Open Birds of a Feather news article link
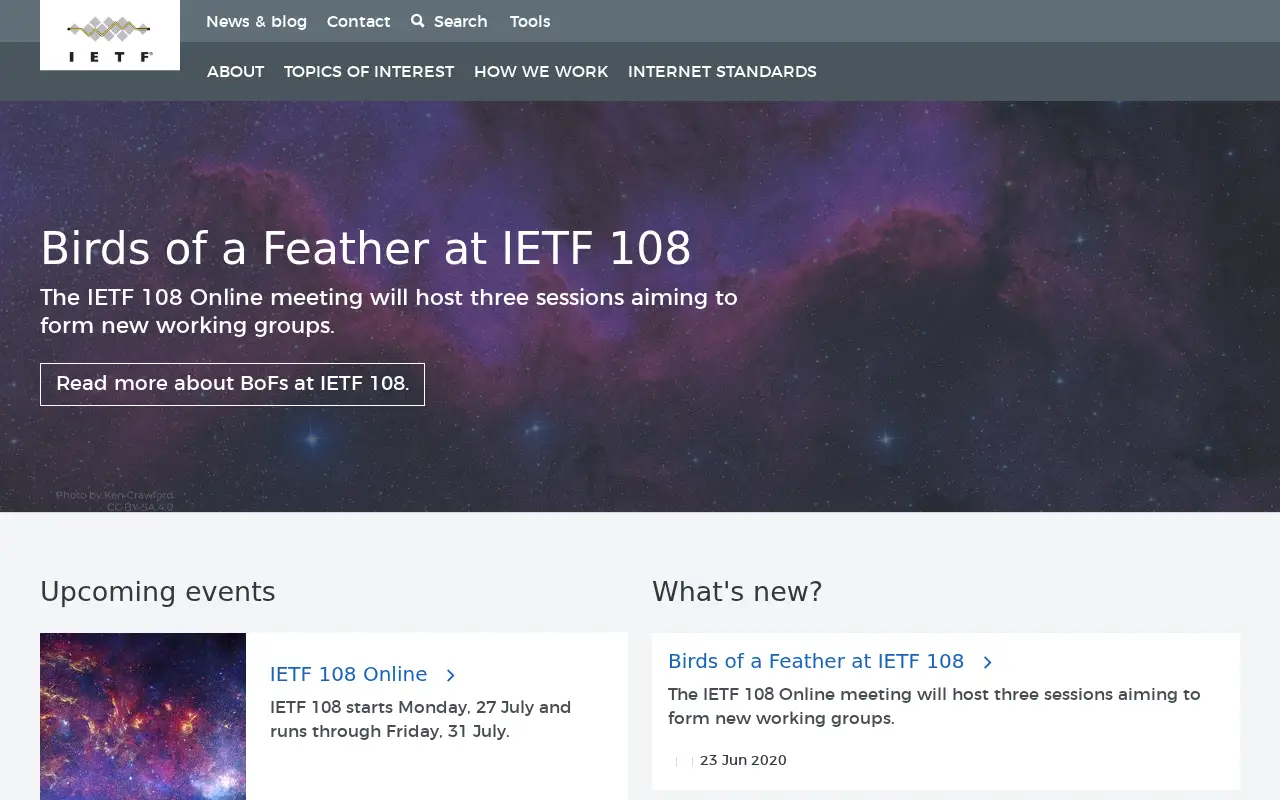Image resolution: width=1280 pixels, height=800 pixels. (x=816, y=661)
